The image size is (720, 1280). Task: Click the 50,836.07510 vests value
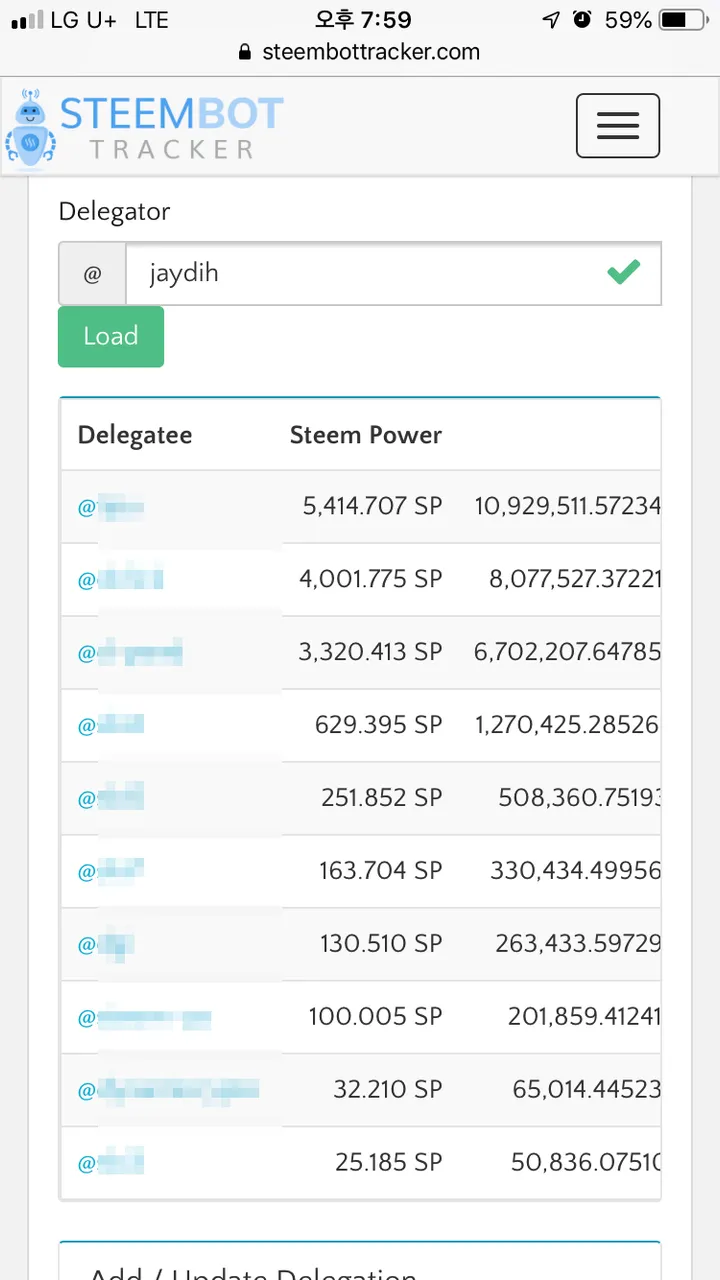click(585, 1162)
